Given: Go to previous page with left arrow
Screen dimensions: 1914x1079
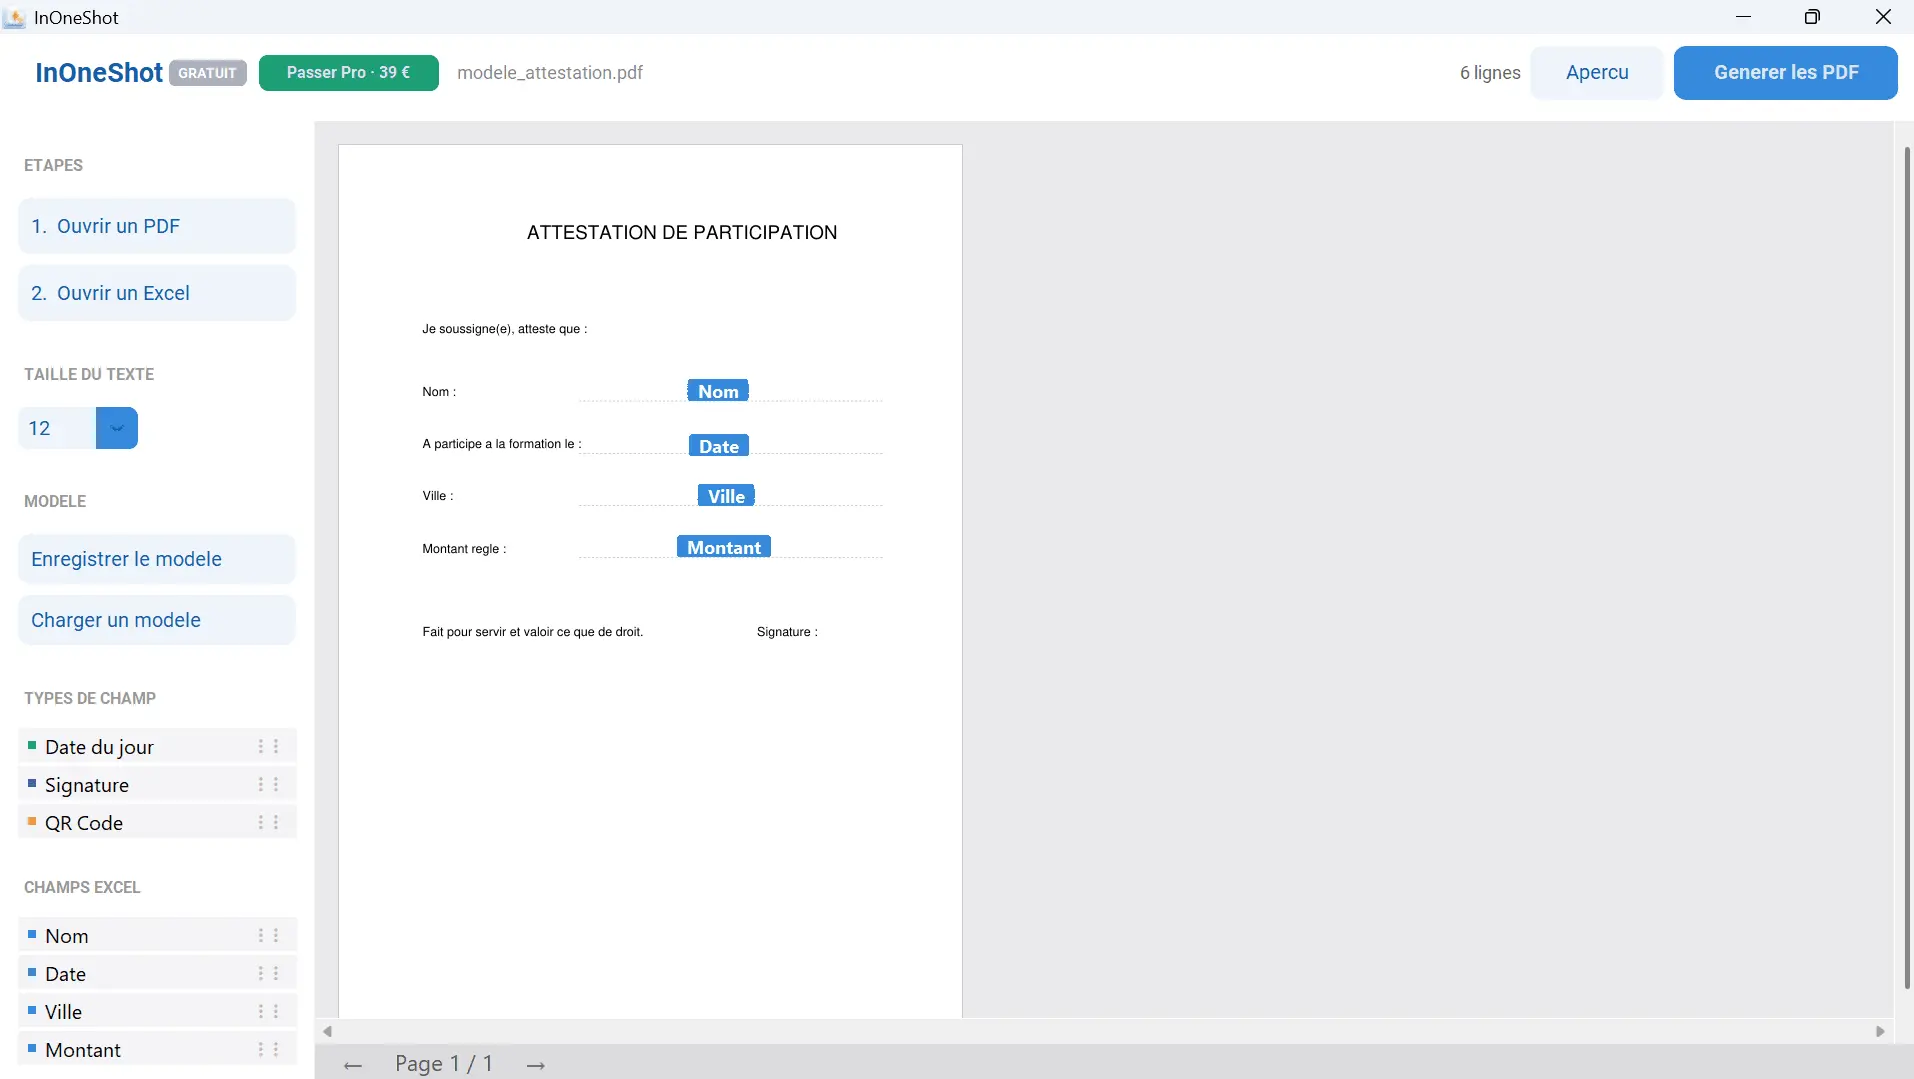Looking at the screenshot, I should click(x=352, y=1065).
